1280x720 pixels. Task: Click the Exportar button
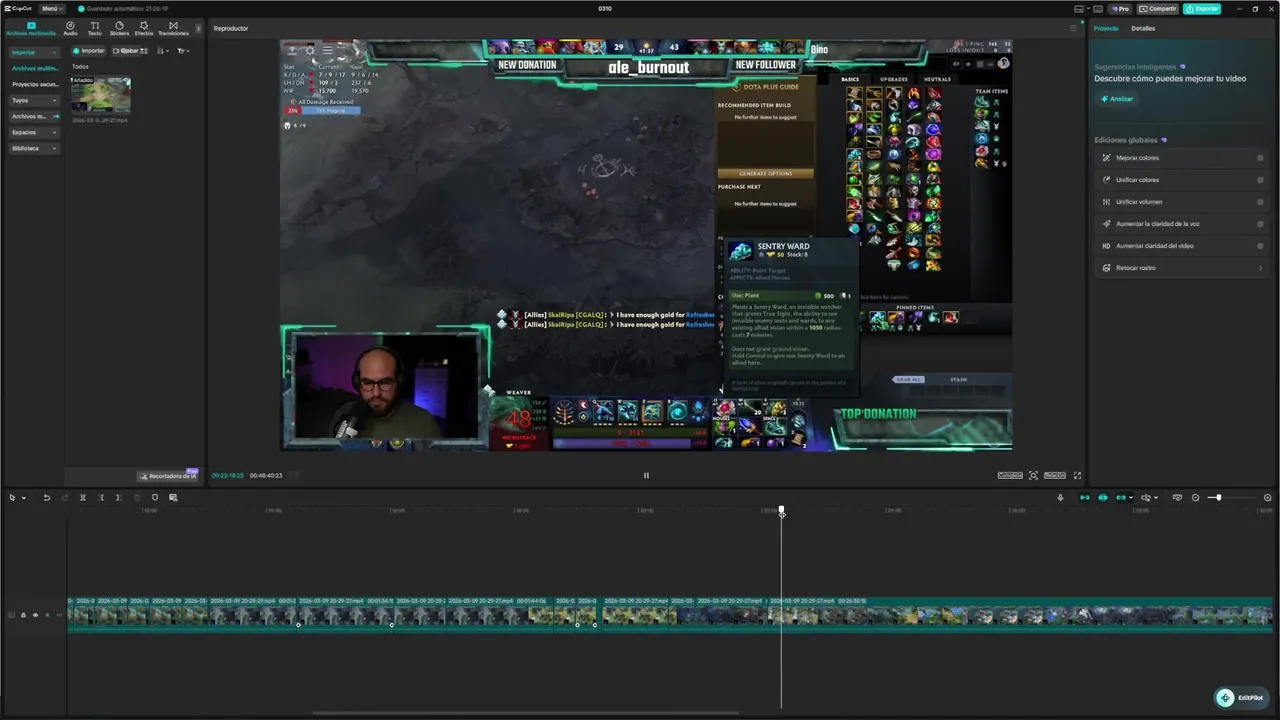coord(1202,9)
